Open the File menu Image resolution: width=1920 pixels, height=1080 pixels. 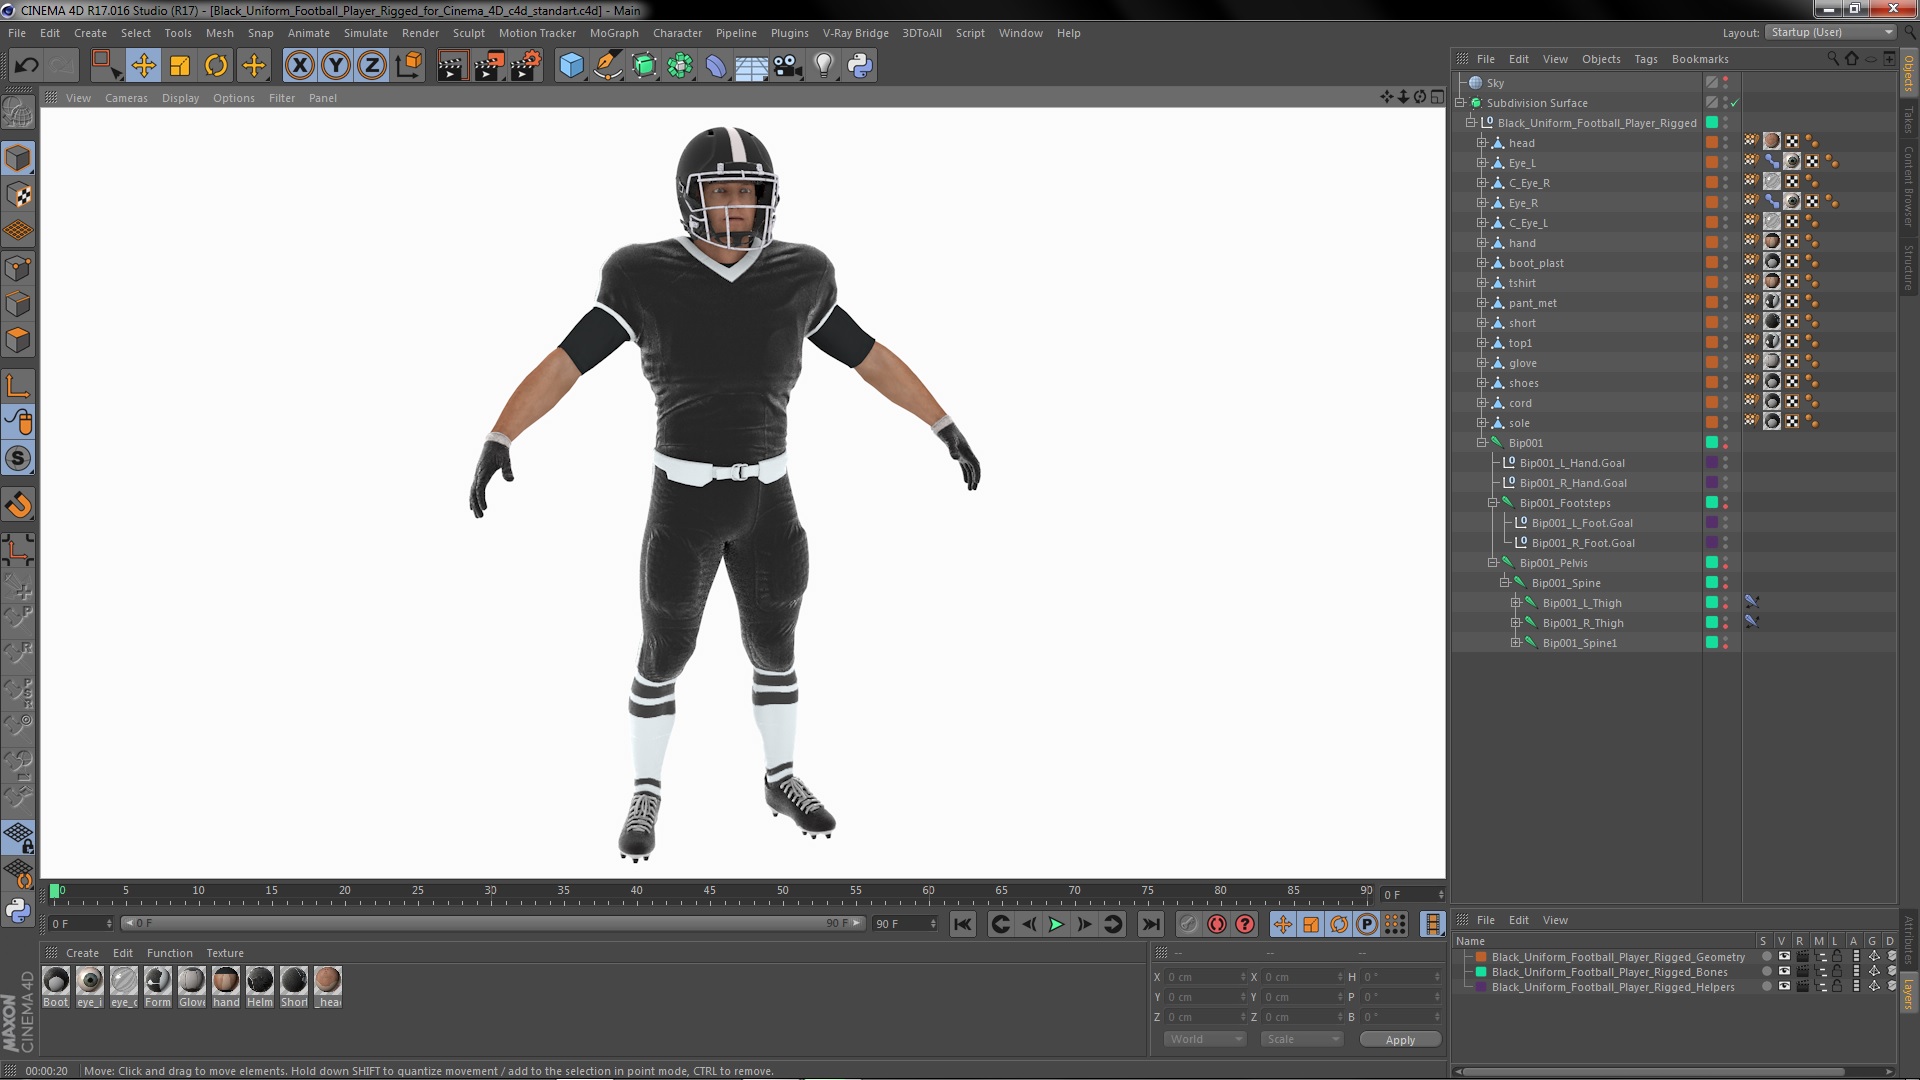tap(17, 33)
